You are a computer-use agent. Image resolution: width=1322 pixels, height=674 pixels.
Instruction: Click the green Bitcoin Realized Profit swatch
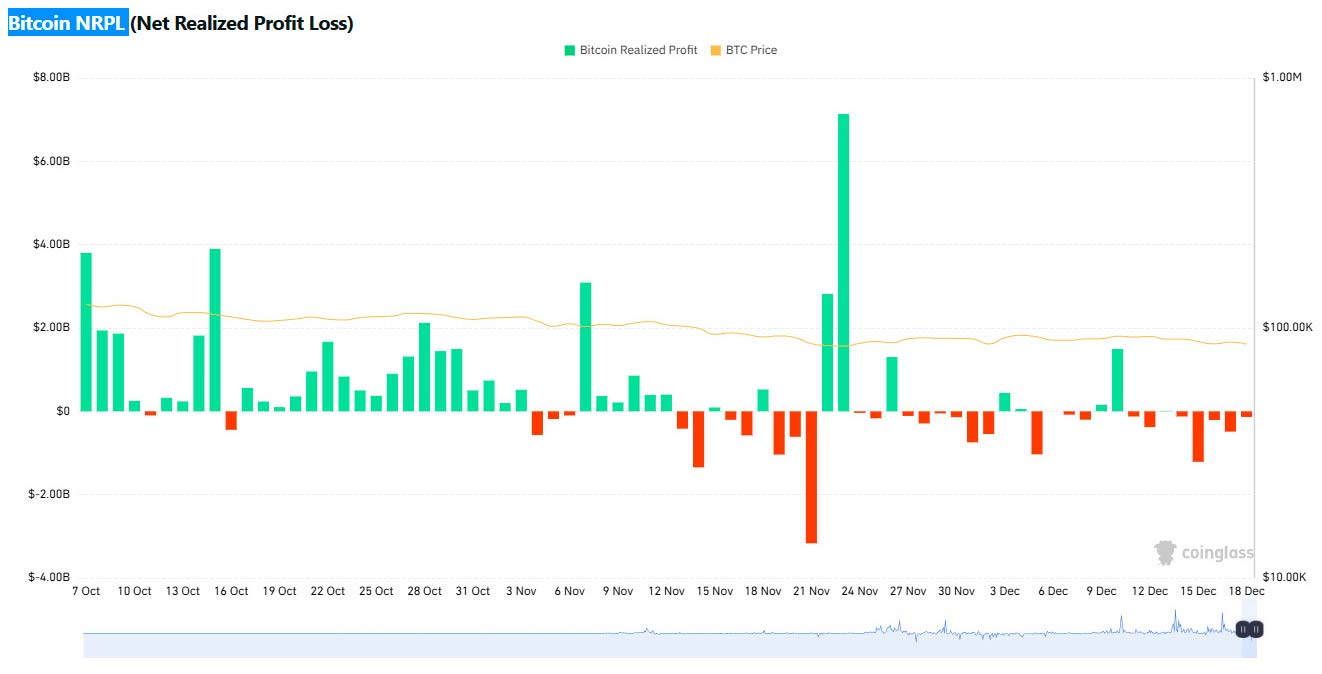(570, 50)
